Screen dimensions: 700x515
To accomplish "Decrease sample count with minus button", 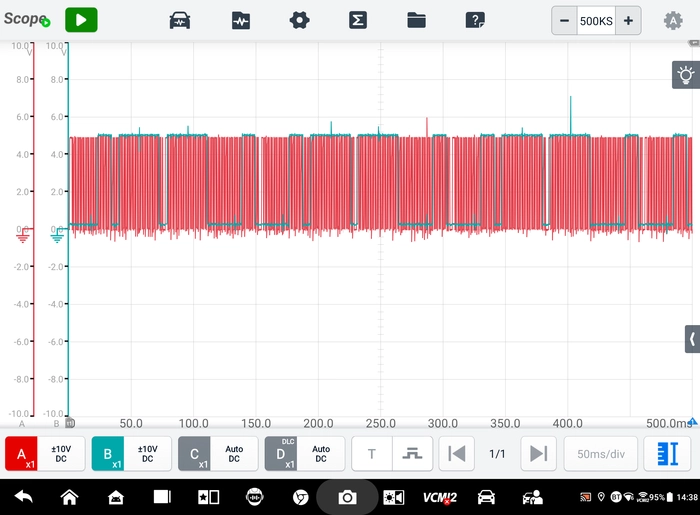I will tap(564, 21).
